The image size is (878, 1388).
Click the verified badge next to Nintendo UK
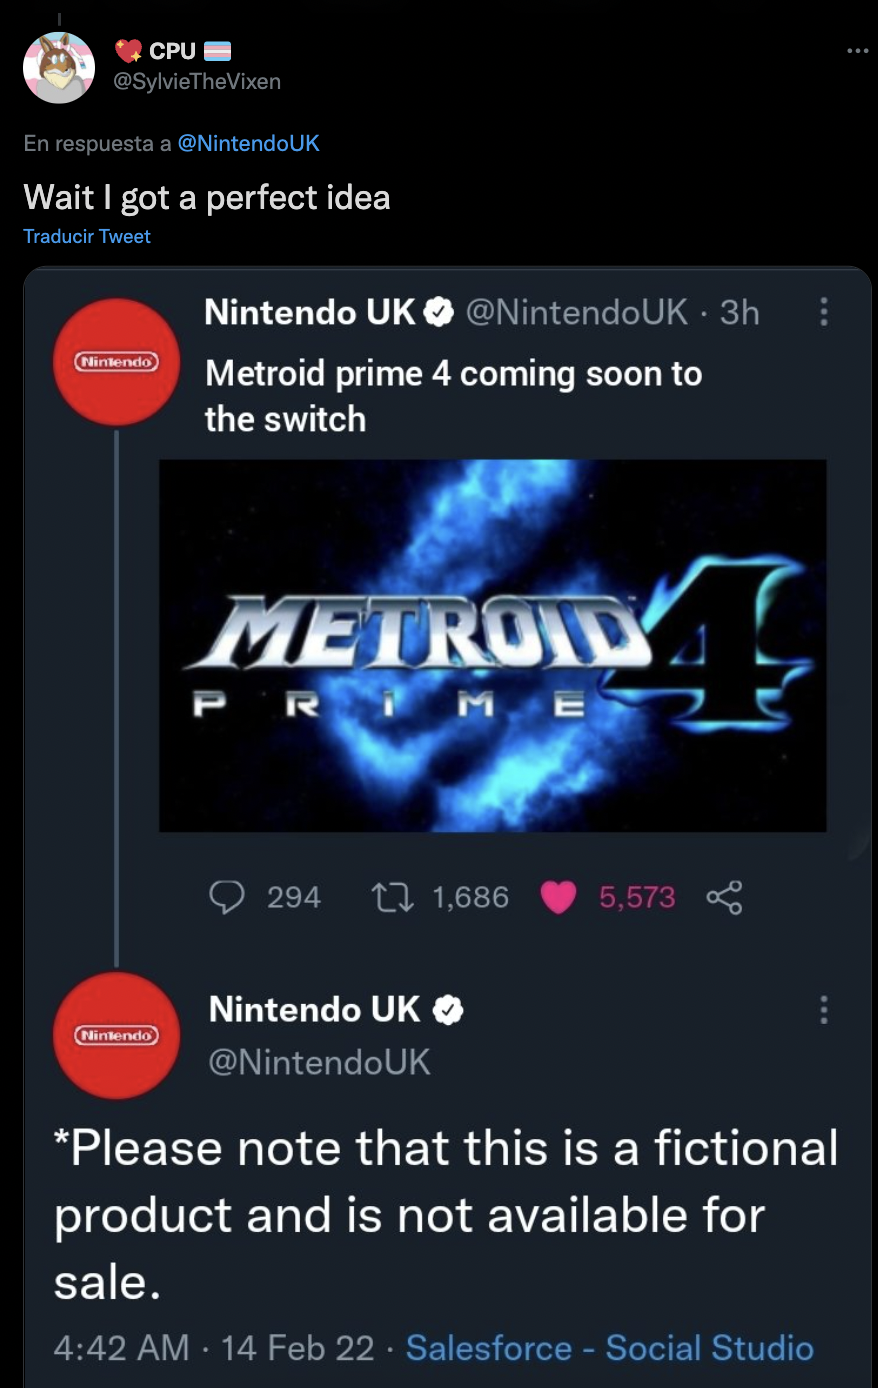point(440,313)
